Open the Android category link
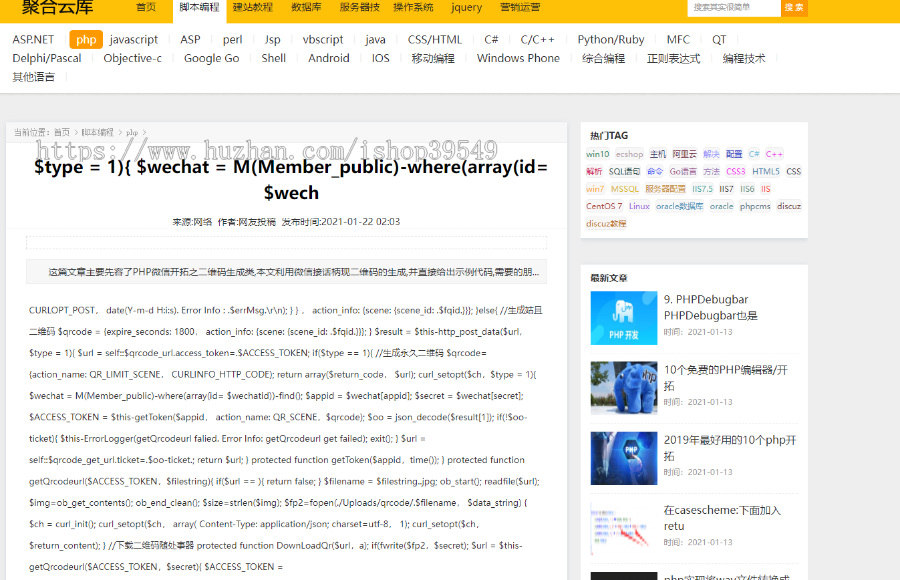900x580 pixels. tap(329, 58)
